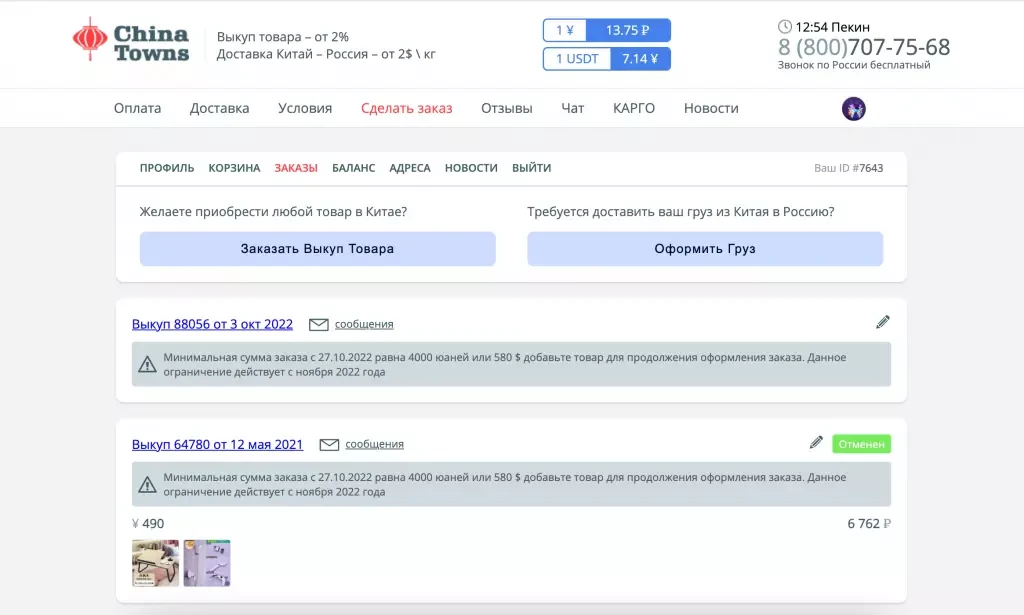This screenshot has width=1024, height=615.
Task: Edit order 88056 with the pencil icon
Action: click(x=883, y=322)
